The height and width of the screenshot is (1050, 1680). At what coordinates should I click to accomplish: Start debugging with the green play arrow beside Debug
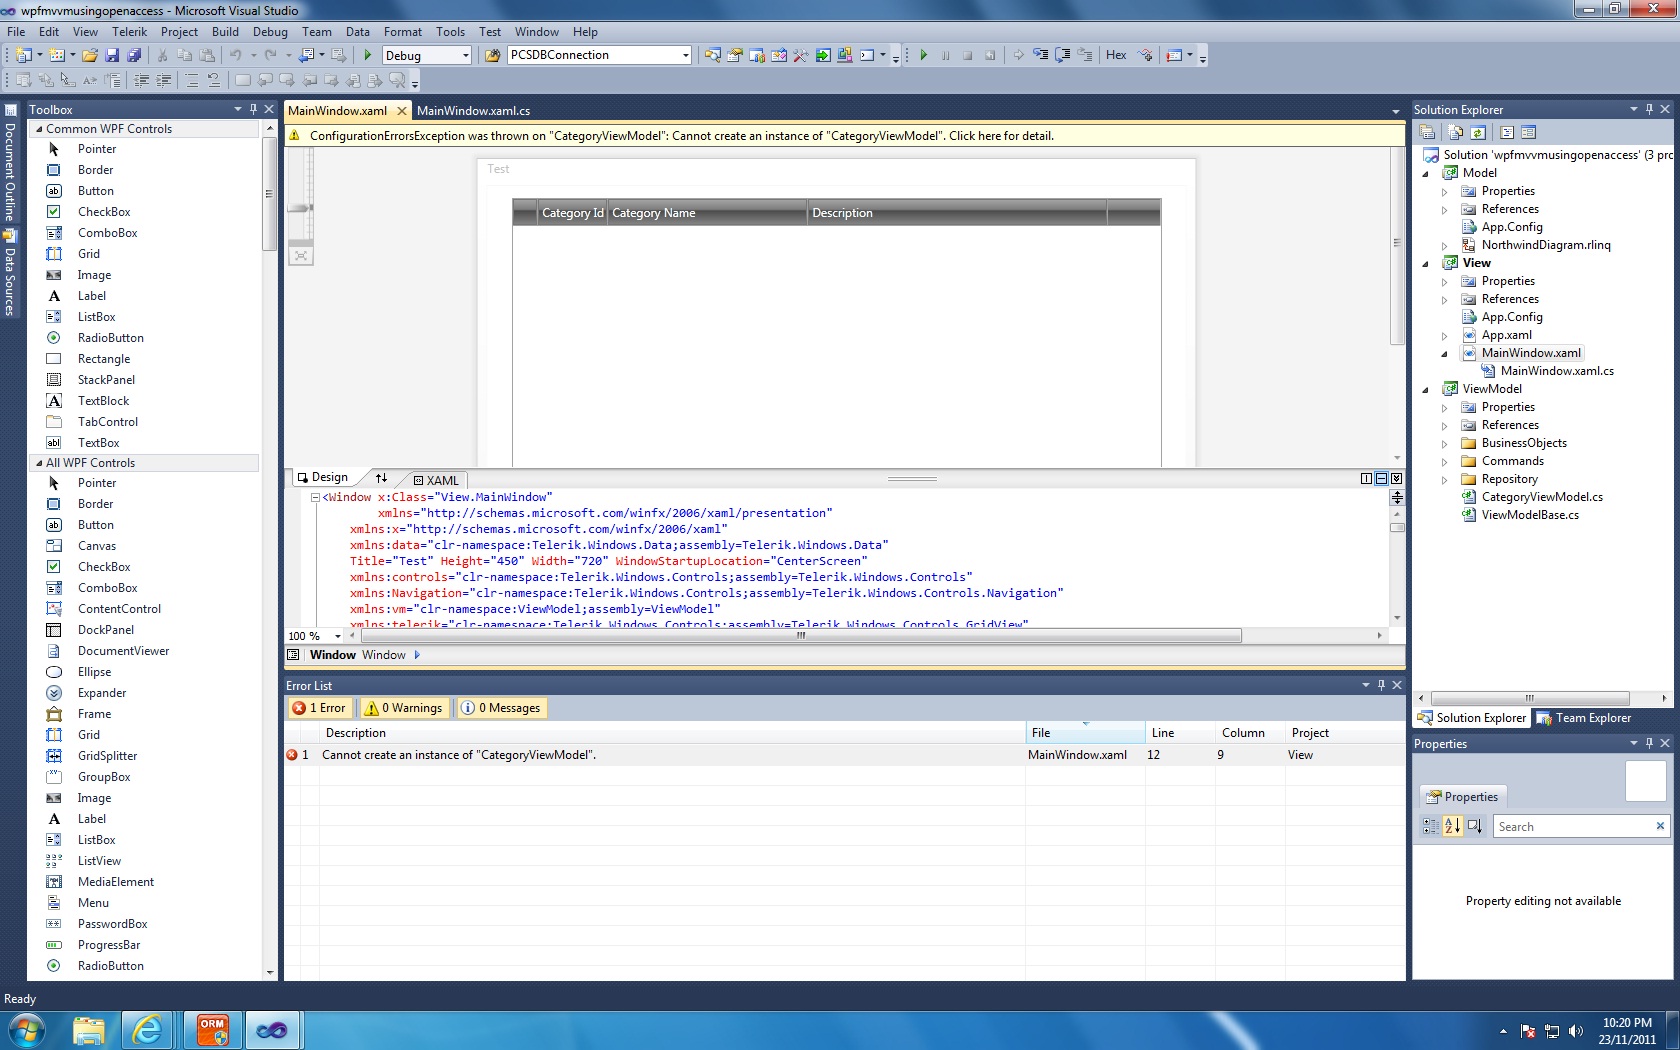[x=368, y=55]
